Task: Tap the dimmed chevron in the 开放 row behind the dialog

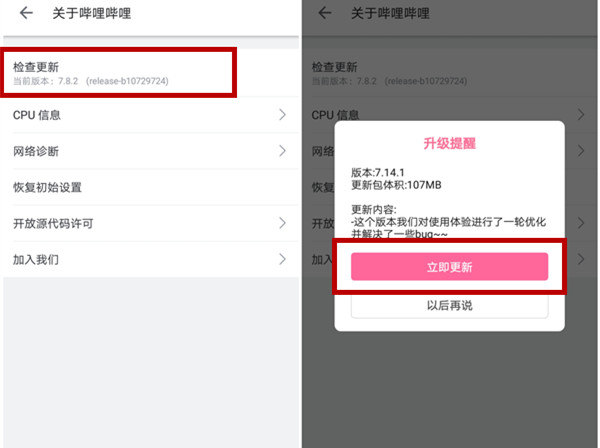Action: 581,223
